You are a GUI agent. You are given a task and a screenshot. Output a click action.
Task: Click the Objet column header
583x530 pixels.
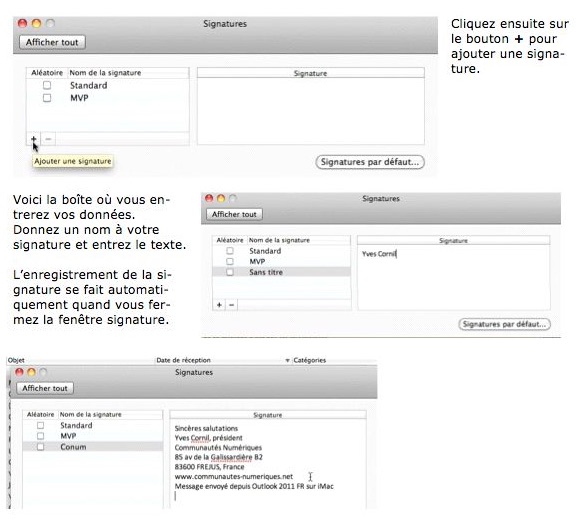16,360
